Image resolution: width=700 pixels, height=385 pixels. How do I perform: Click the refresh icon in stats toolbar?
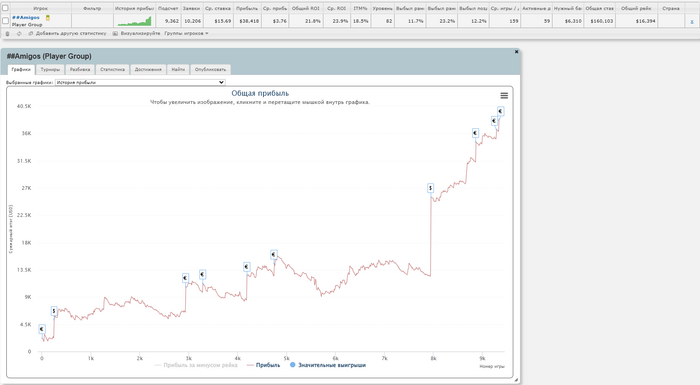tap(19, 33)
